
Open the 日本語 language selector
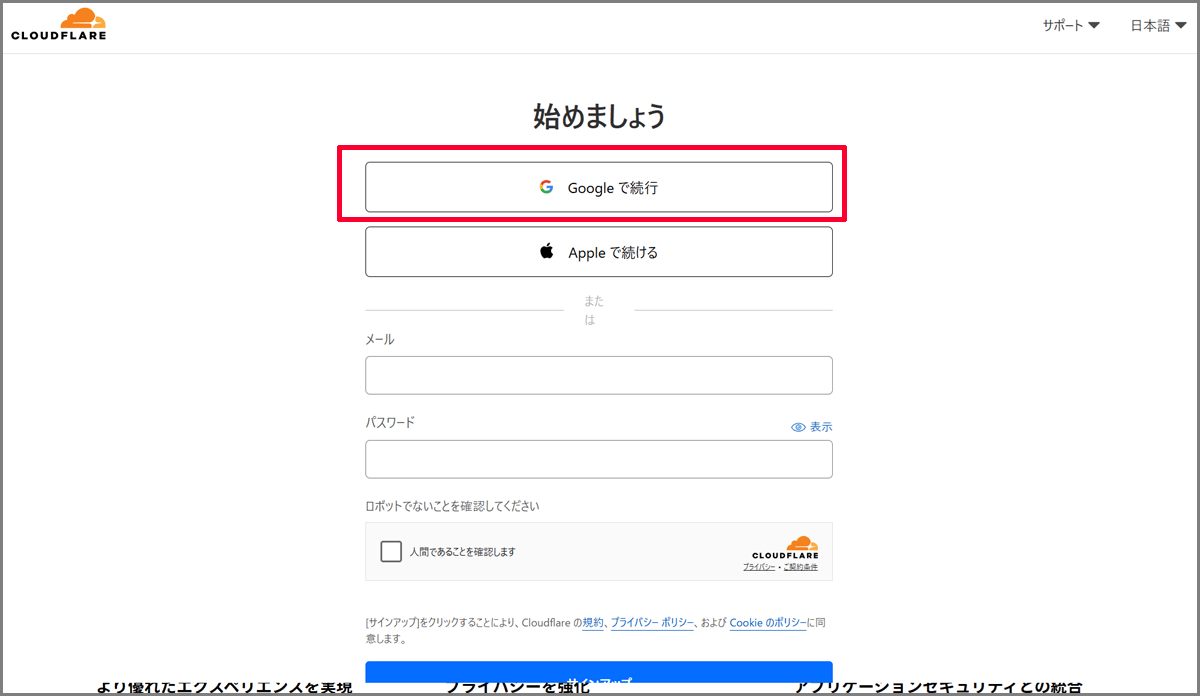click(1158, 26)
